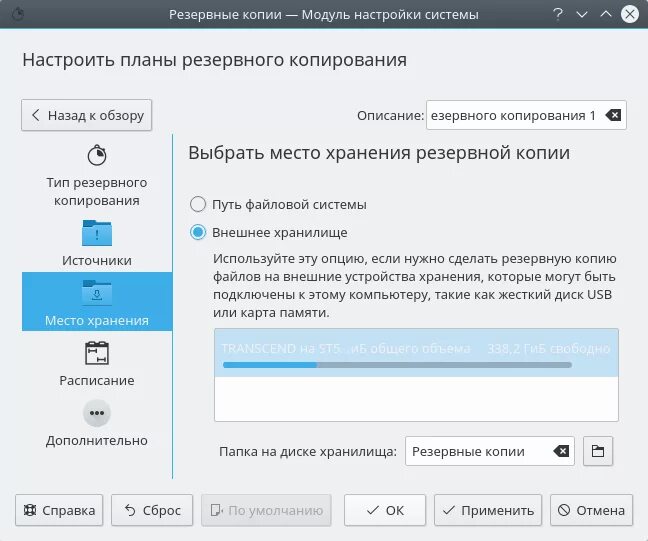Click the empty area of the drive list
The height and width of the screenshot is (541, 648).
pos(416,398)
